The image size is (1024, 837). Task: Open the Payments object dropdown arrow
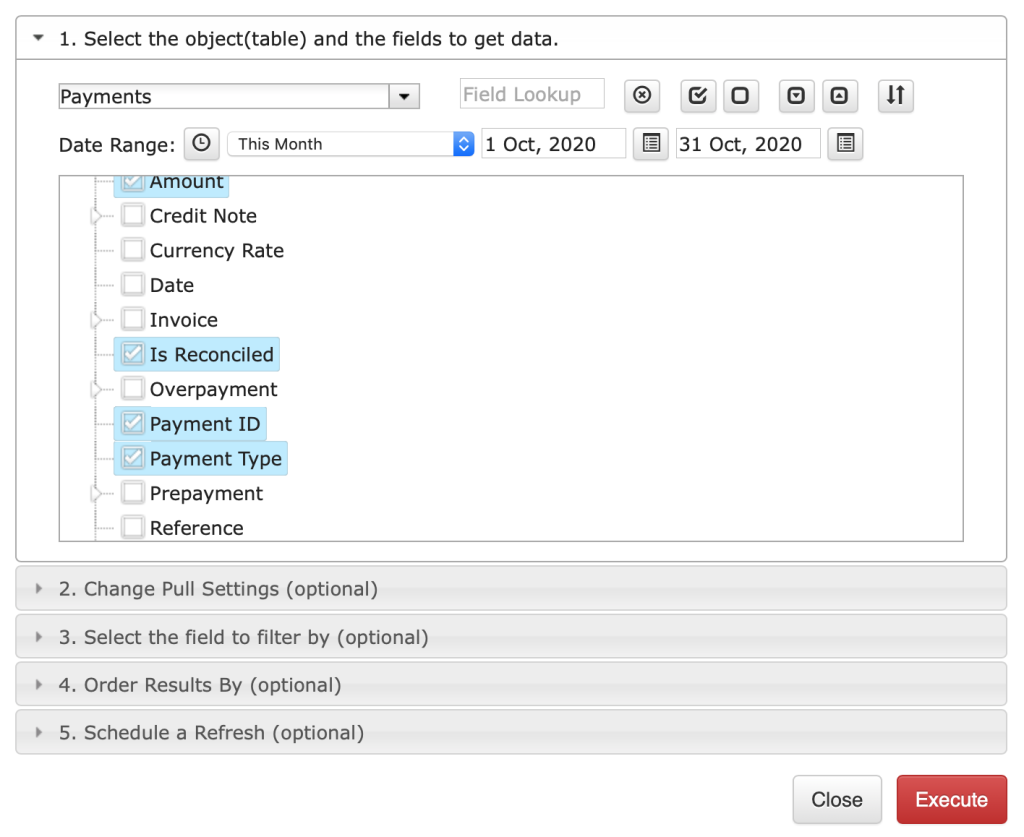click(x=404, y=97)
